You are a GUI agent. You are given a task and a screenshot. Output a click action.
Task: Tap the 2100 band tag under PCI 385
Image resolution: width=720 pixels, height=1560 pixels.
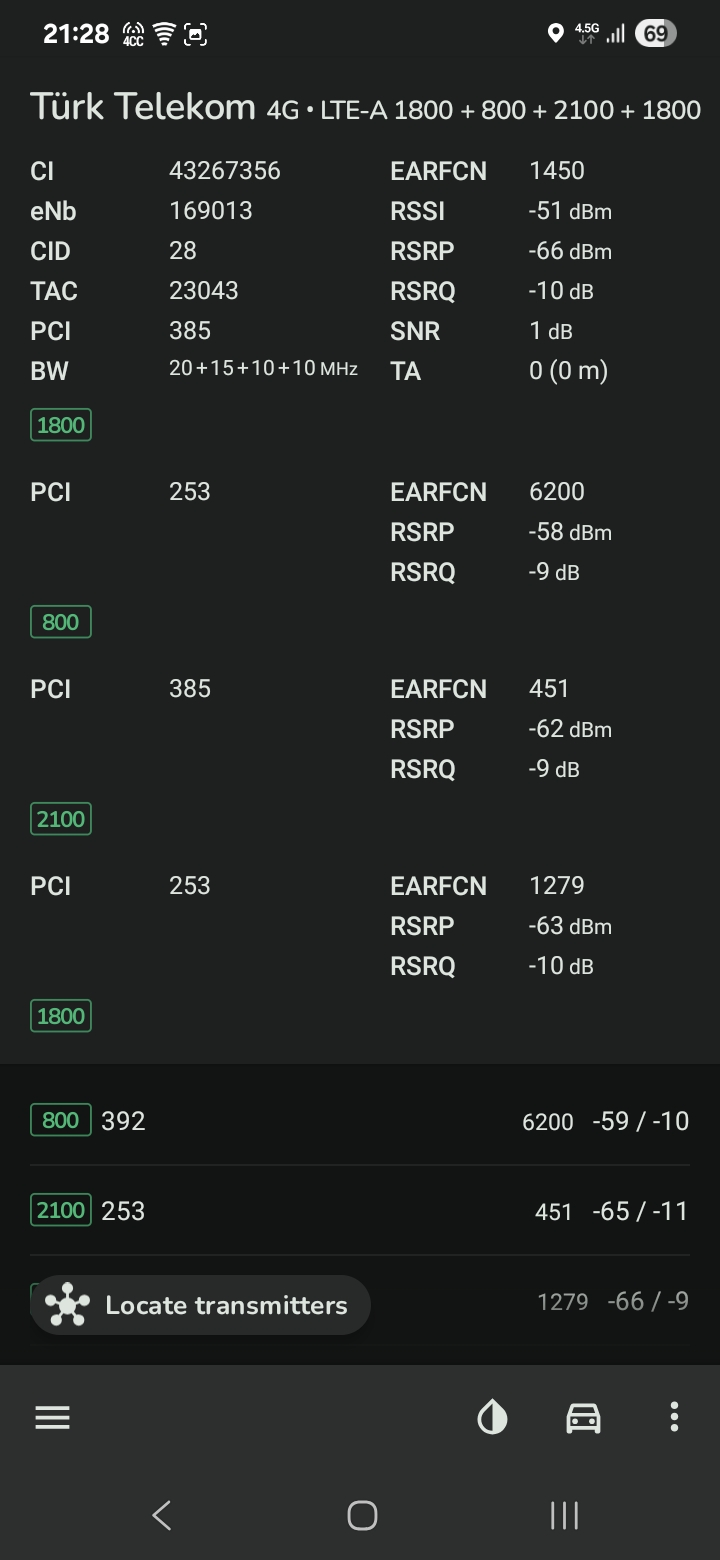pyautogui.click(x=61, y=819)
